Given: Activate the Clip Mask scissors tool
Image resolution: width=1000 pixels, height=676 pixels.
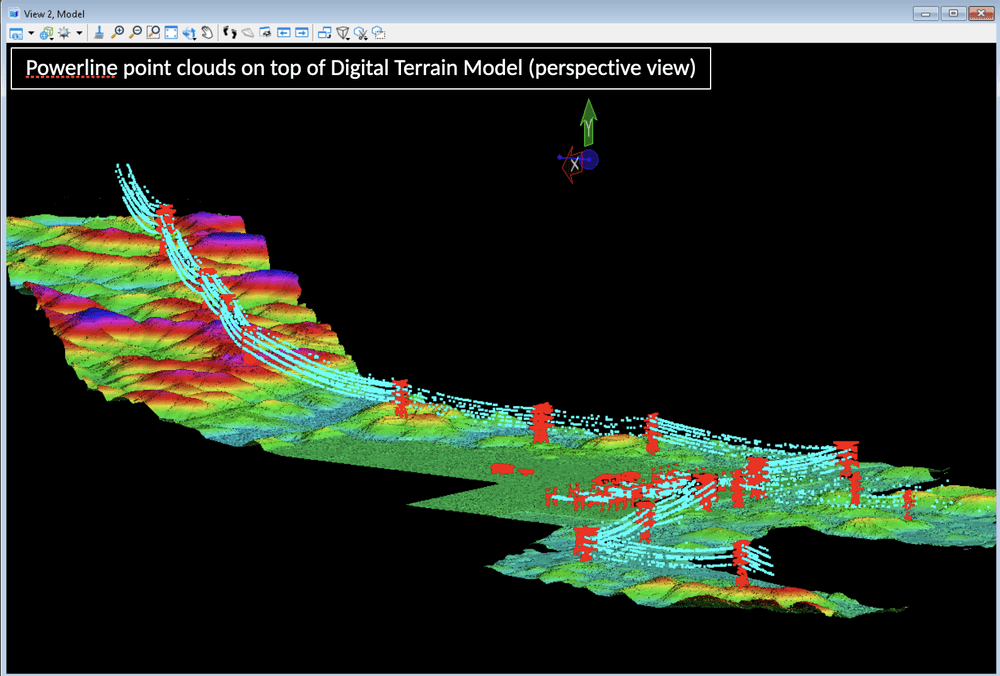Looking at the screenshot, I should 362,33.
